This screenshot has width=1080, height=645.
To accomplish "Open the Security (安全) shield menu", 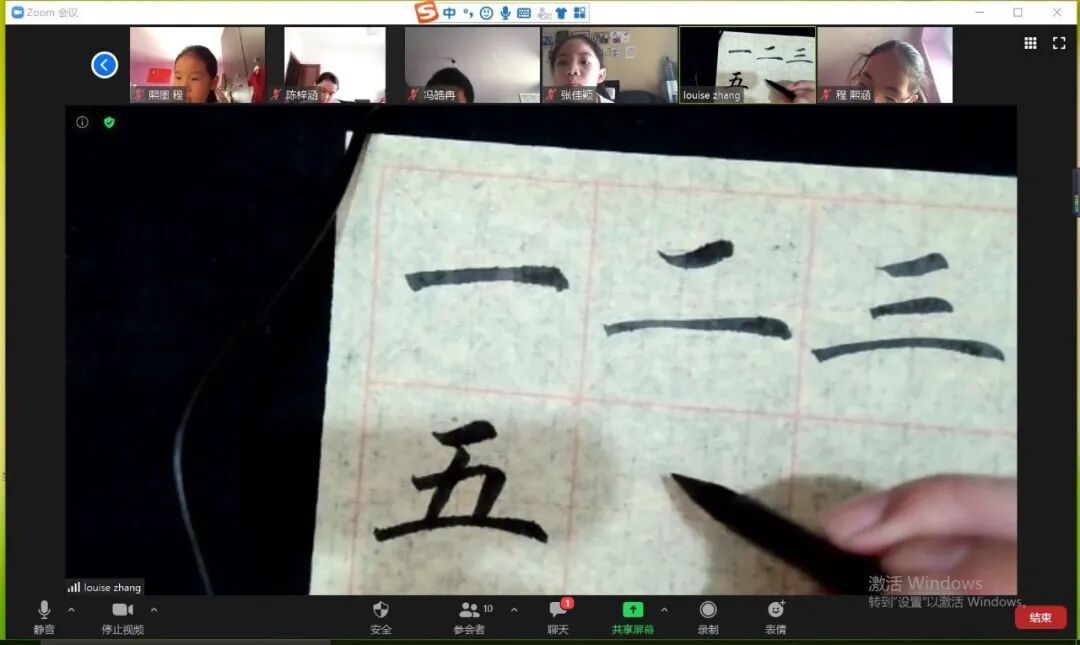I will pos(380,617).
